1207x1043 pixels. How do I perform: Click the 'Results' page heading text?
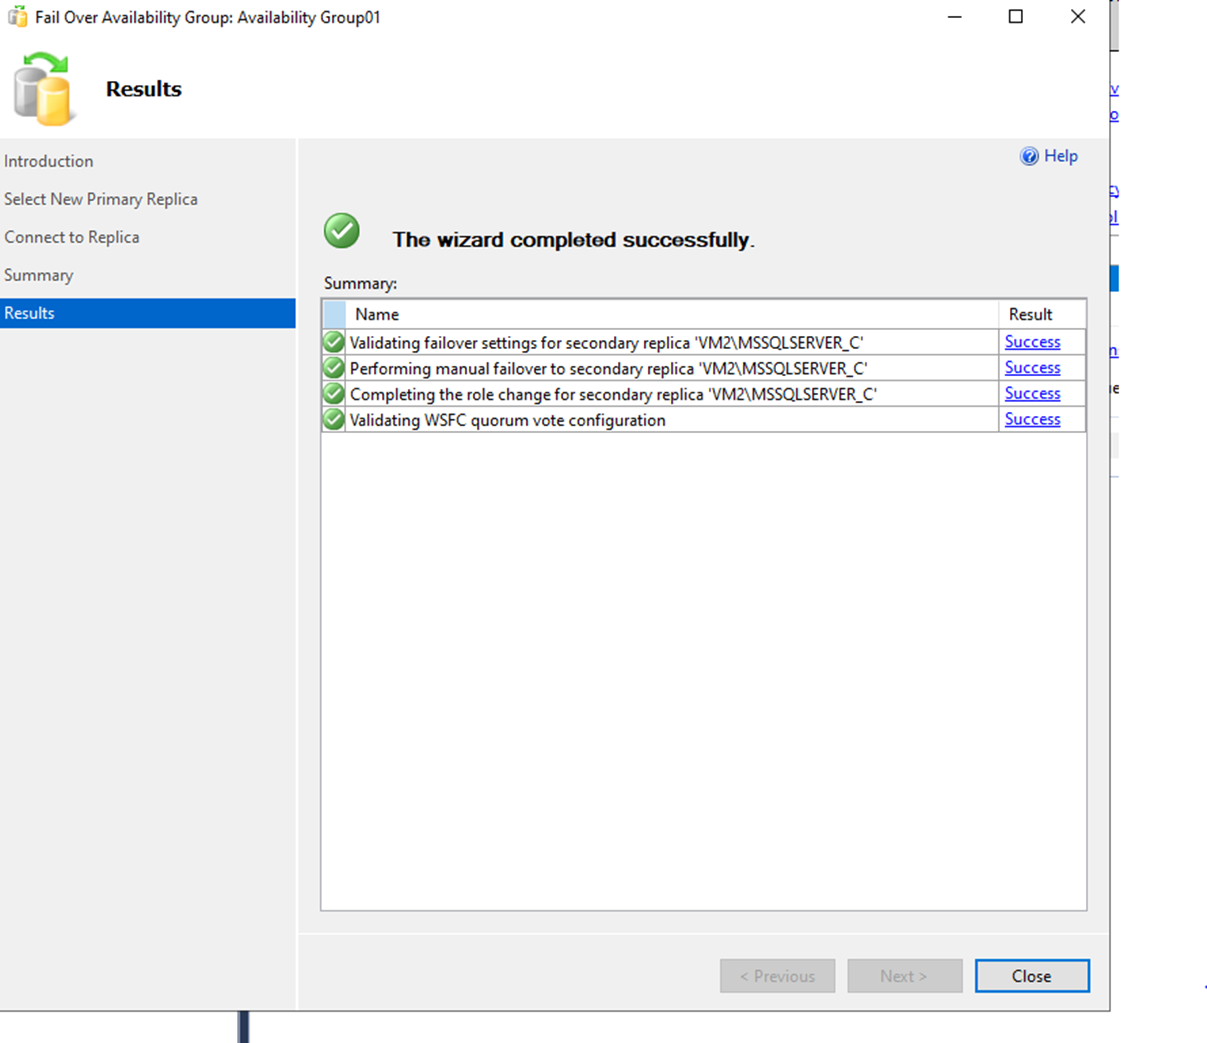(x=144, y=89)
